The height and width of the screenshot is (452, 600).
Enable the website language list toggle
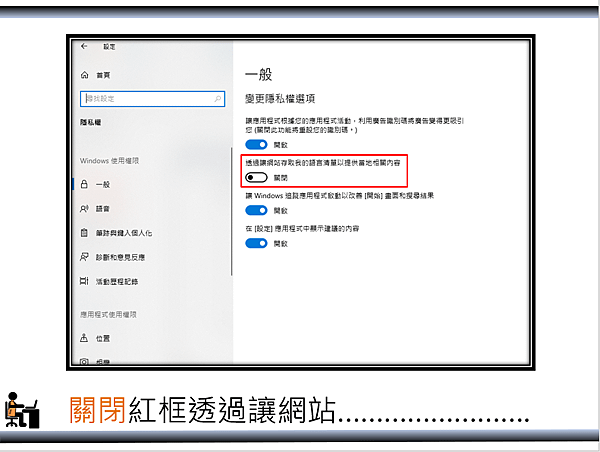(x=256, y=178)
